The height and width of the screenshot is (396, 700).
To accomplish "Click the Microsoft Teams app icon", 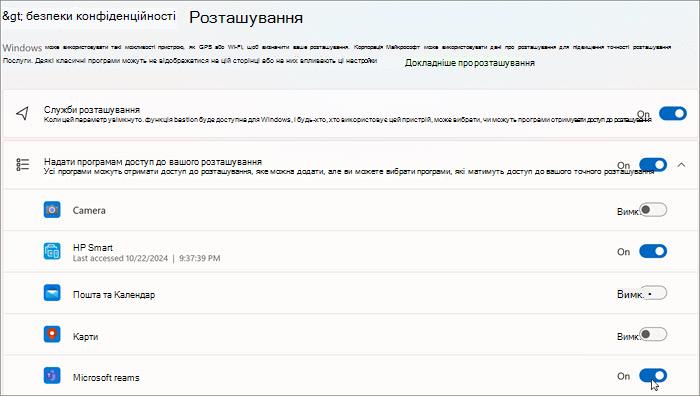I will [52, 376].
